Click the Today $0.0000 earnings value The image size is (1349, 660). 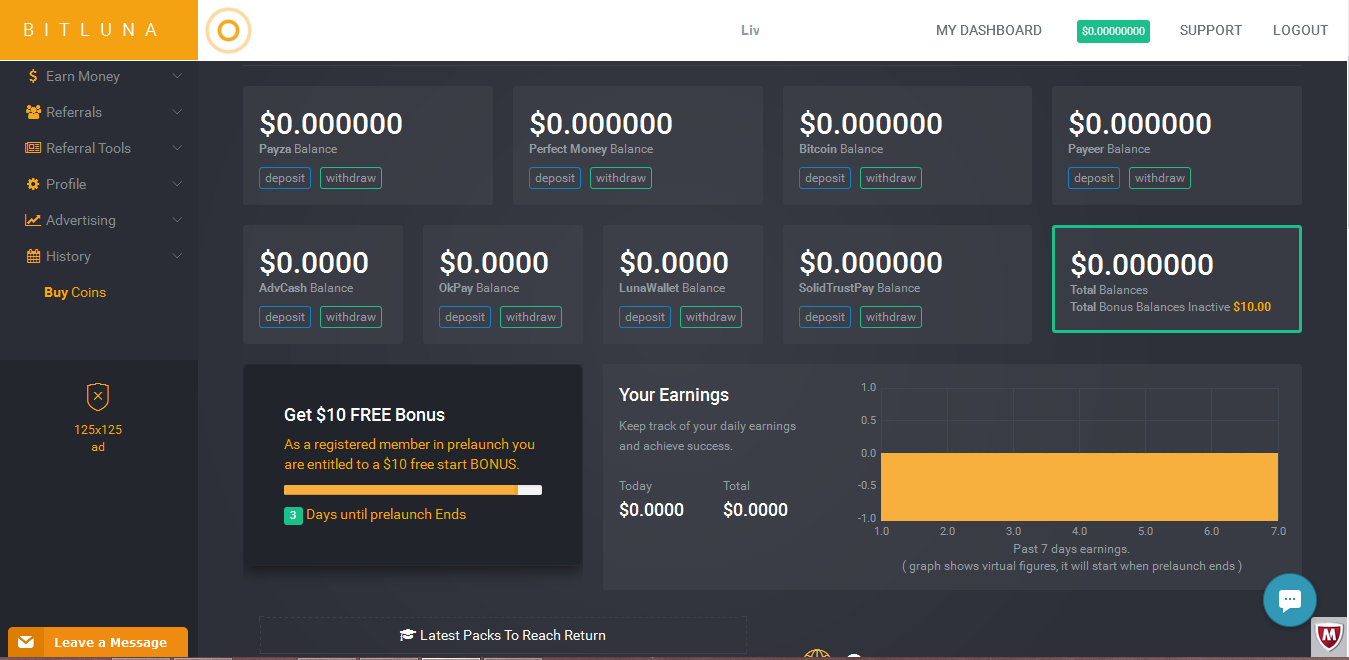(x=651, y=510)
